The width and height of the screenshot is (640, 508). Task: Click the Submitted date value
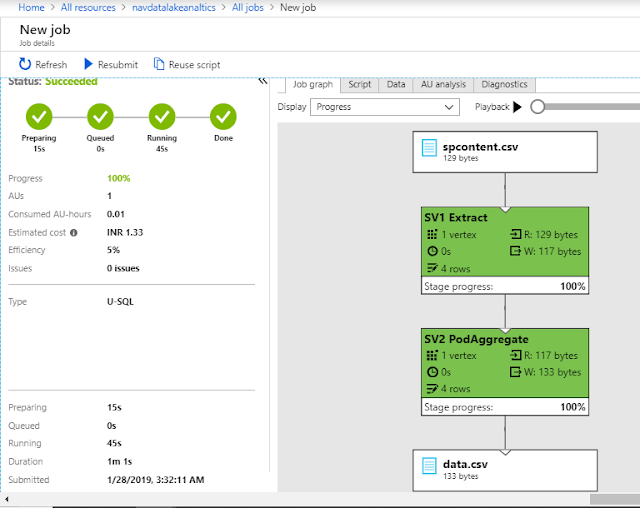click(156, 479)
